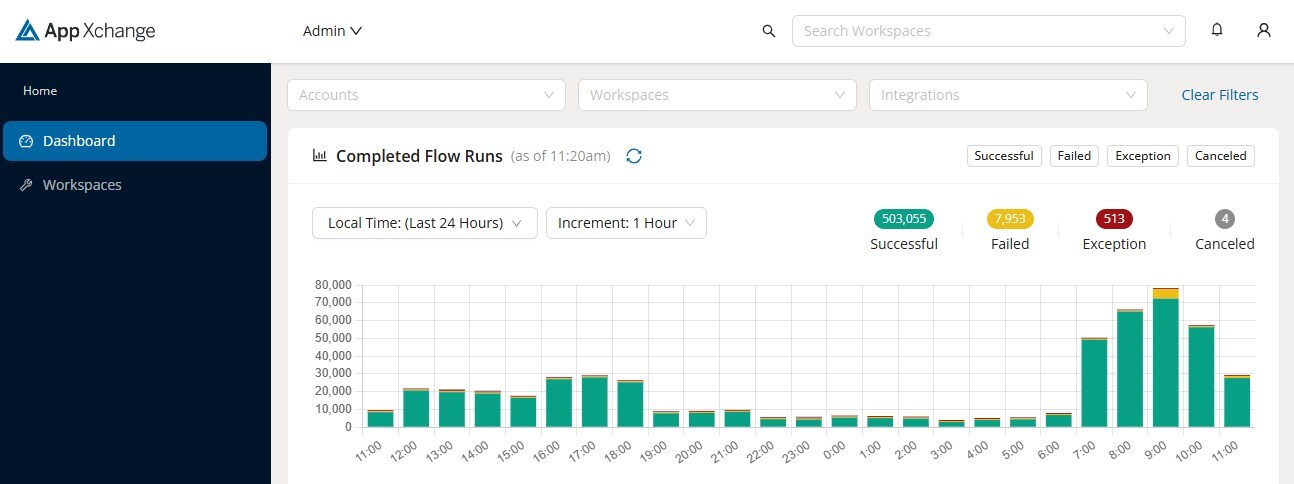Click into the Search Workspaces field
Viewport: 1294px width, 484px height.
980,31
